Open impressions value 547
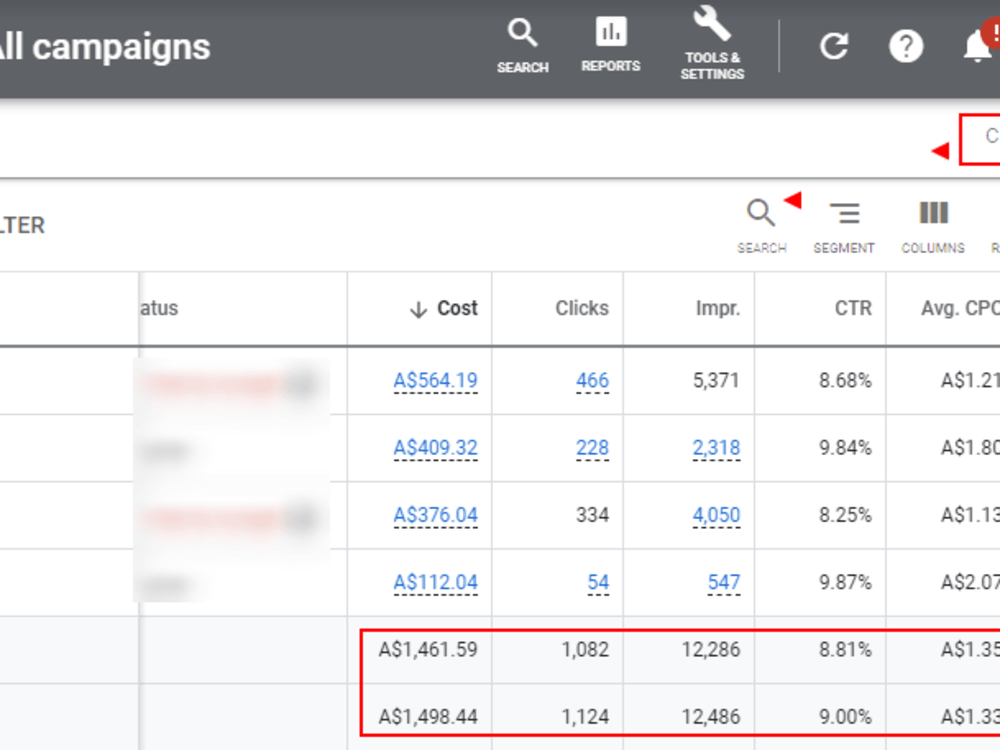1000x750 pixels. 724,582
